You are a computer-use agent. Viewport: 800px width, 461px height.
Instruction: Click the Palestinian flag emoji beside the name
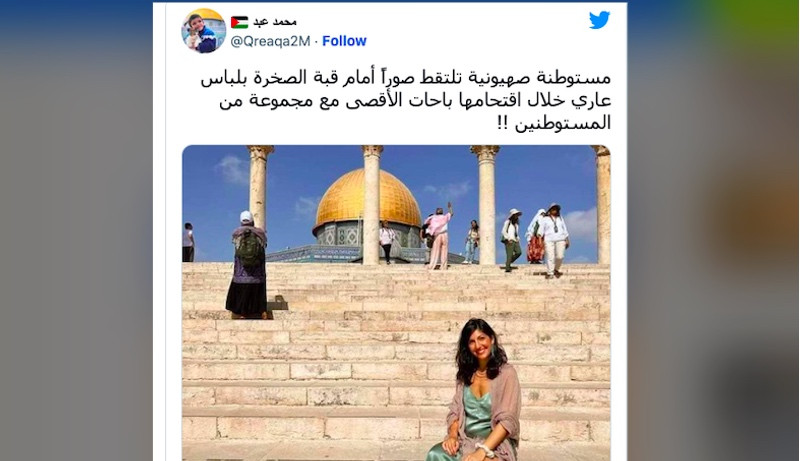pos(239,22)
